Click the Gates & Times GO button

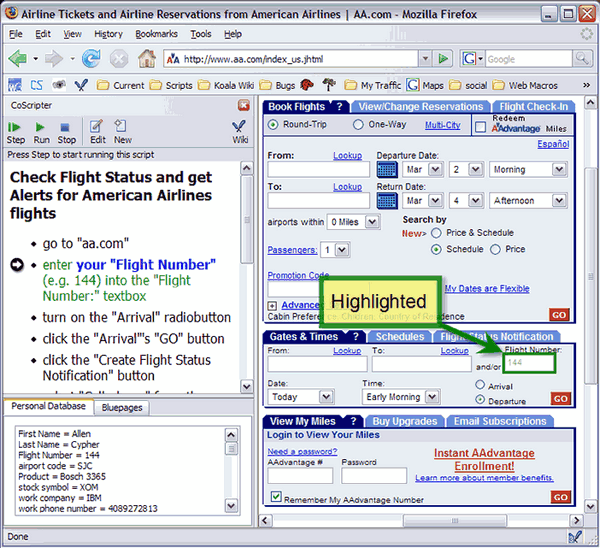561,398
